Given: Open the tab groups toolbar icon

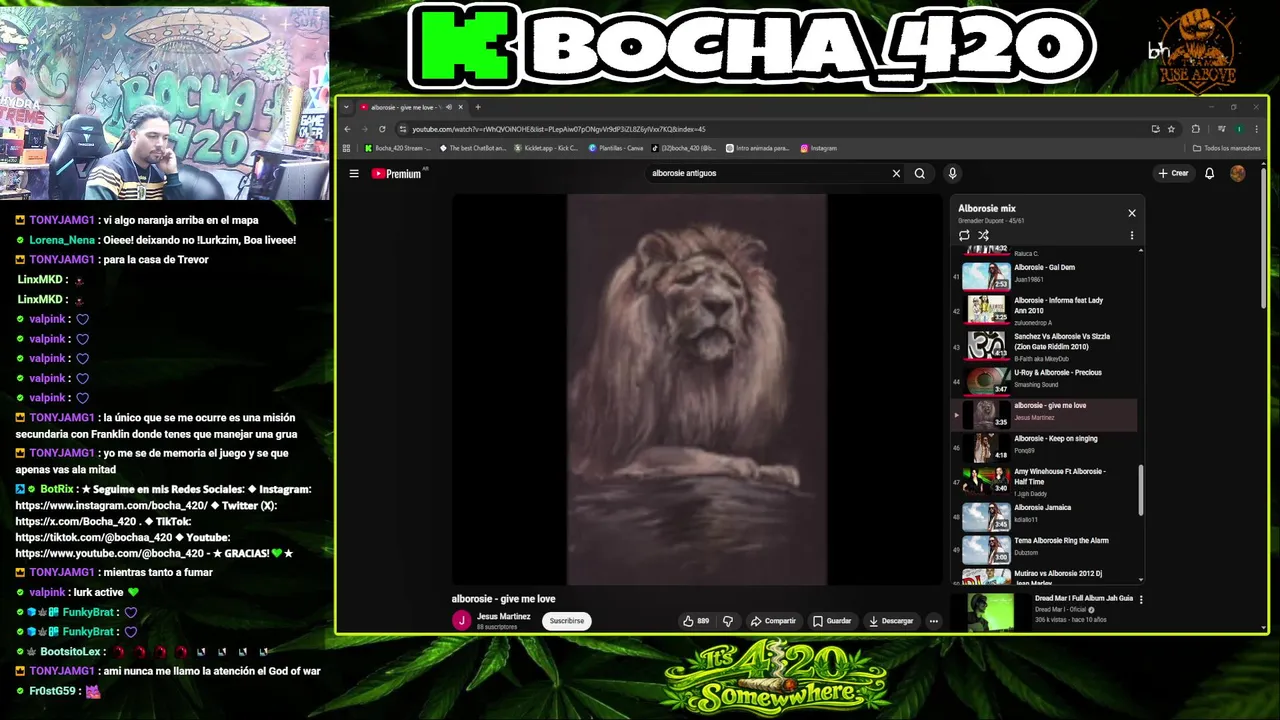Looking at the screenshot, I should [x=1222, y=129].
